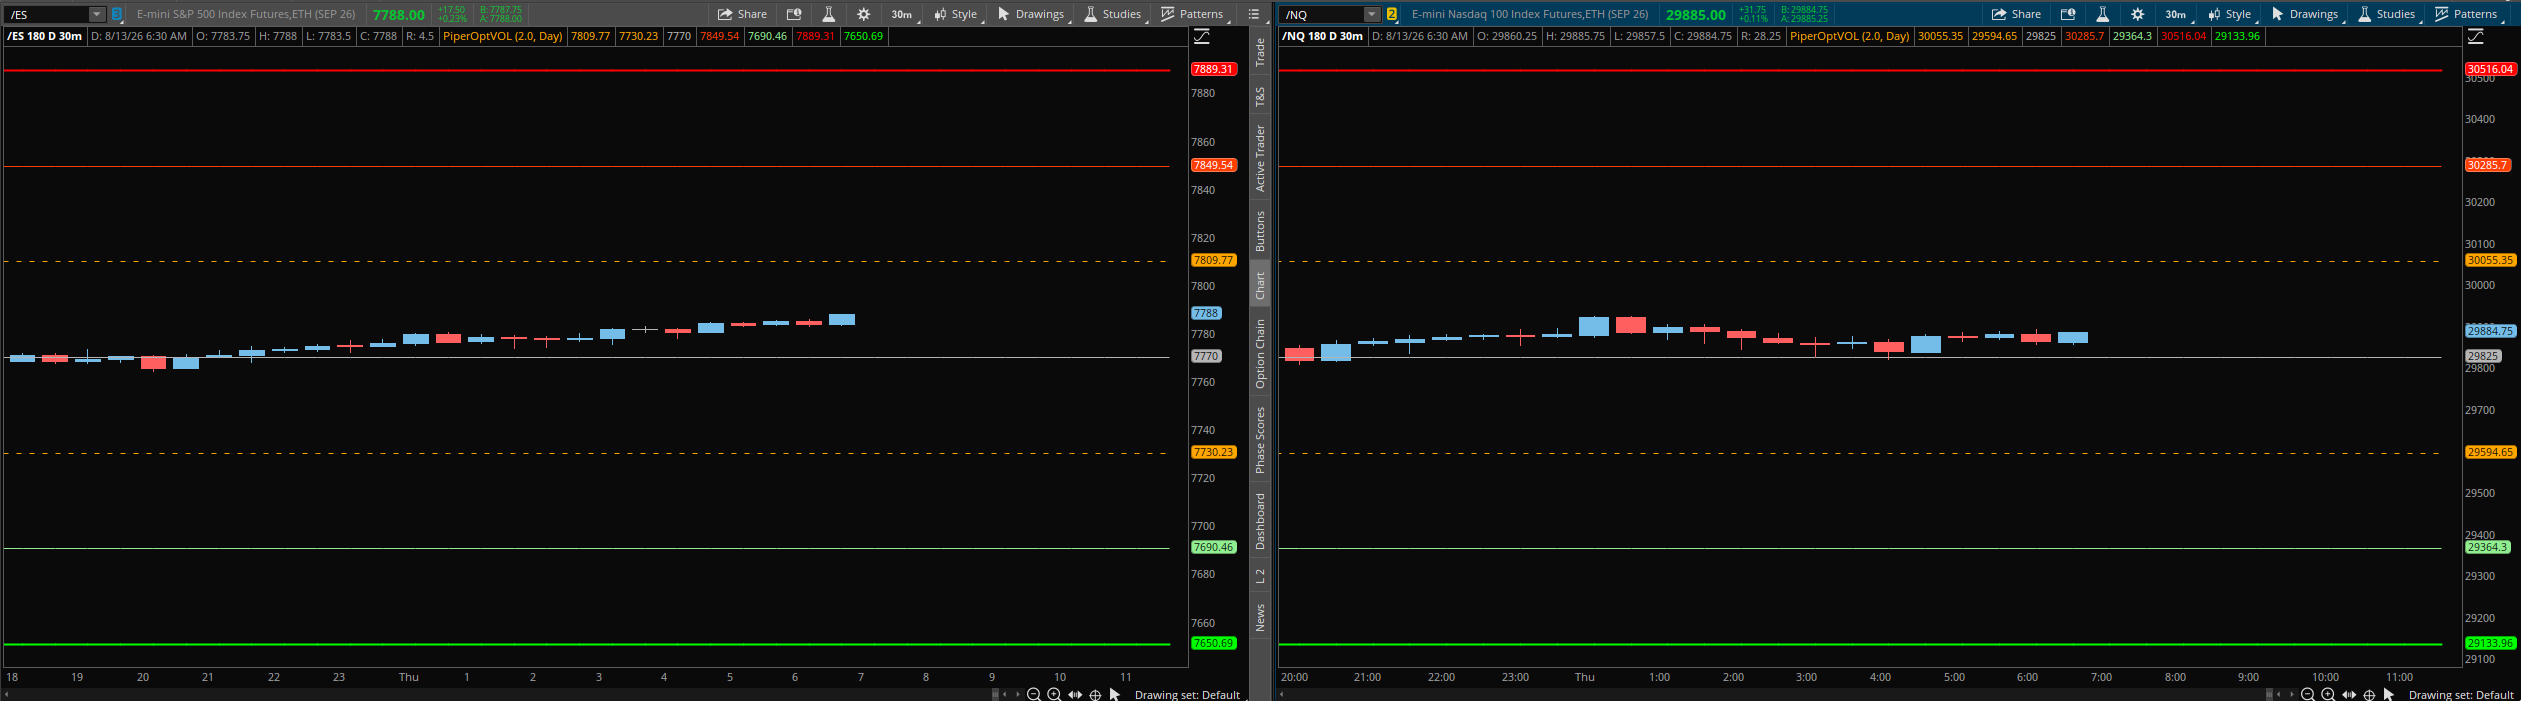Click the crosshair icon on /NQ chart
The width and height of the screenshot is (2521, 701).
pyautogui.click(x=2369, y=694)
